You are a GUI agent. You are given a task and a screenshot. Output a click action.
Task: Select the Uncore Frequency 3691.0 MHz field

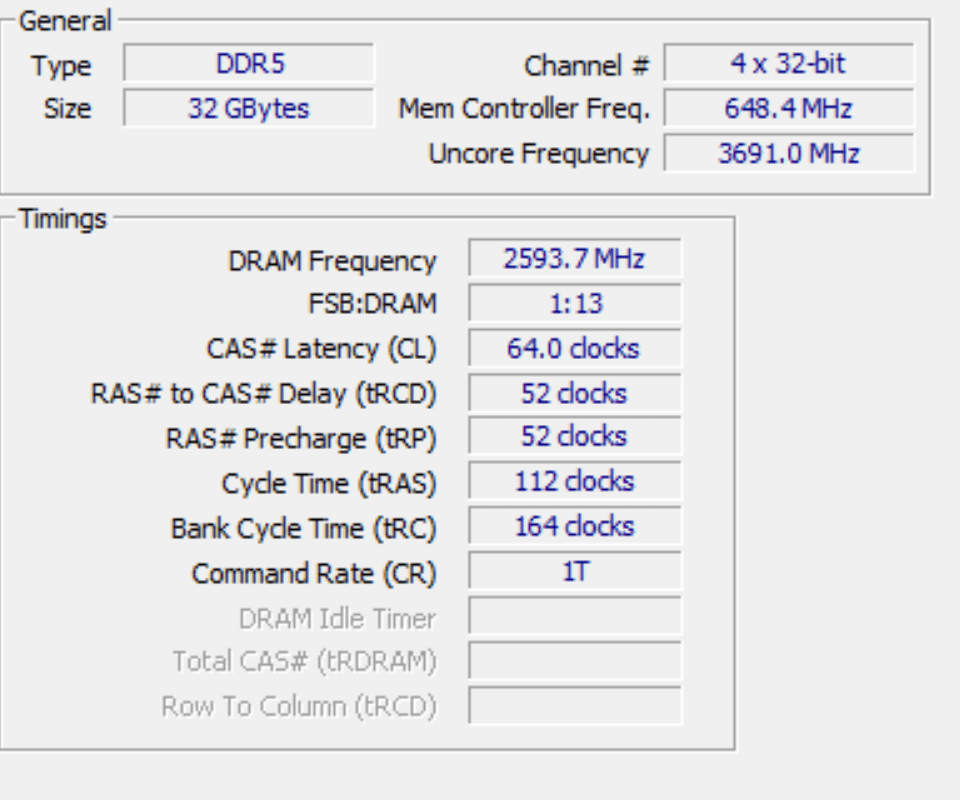point(789,153)
